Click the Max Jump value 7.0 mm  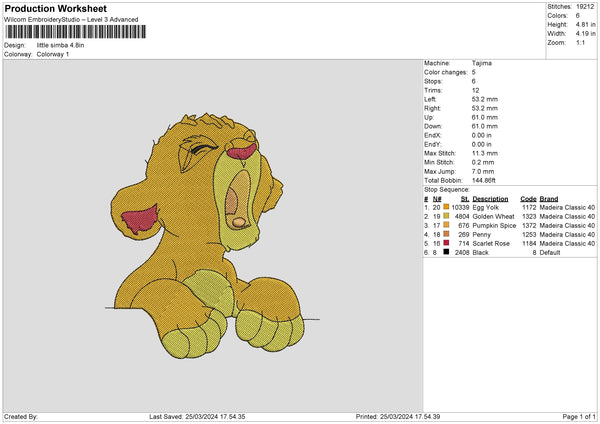[x=483, y=171]
